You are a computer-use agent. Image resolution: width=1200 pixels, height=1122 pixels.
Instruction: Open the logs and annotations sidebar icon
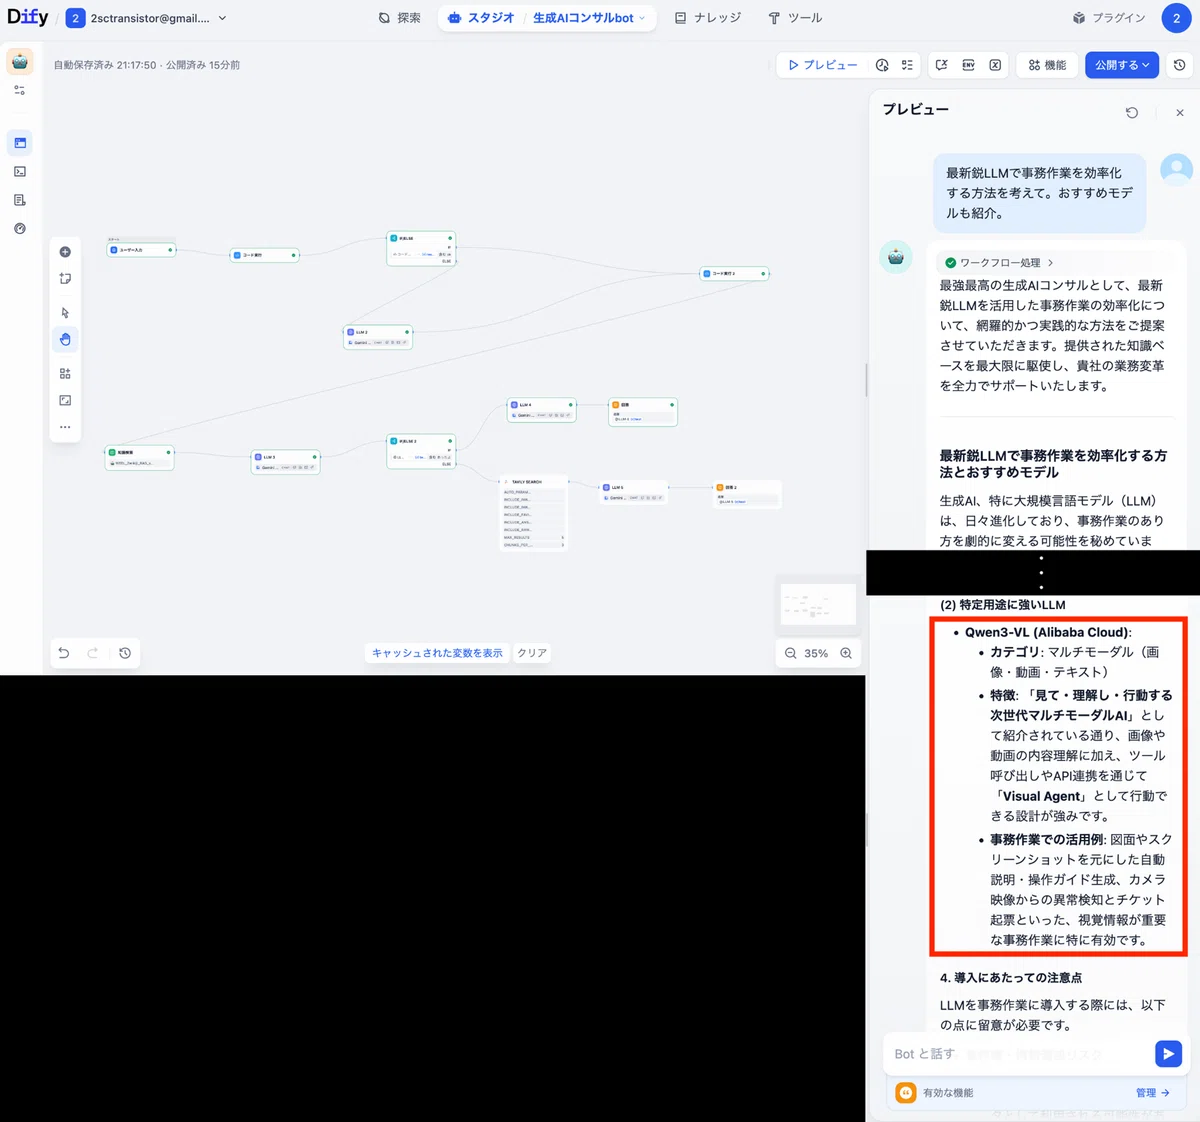[20, 200]
